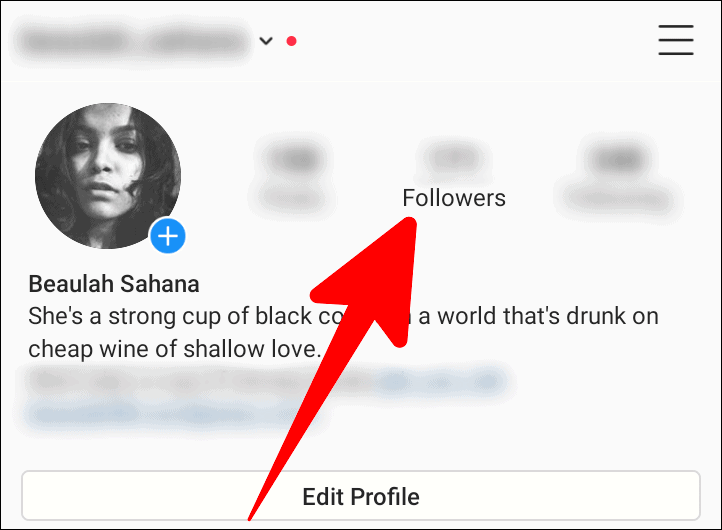Viewport: 722px width, 530px height.
Task: Tap the blue plus add-story icon
Action: coord(168,236)
